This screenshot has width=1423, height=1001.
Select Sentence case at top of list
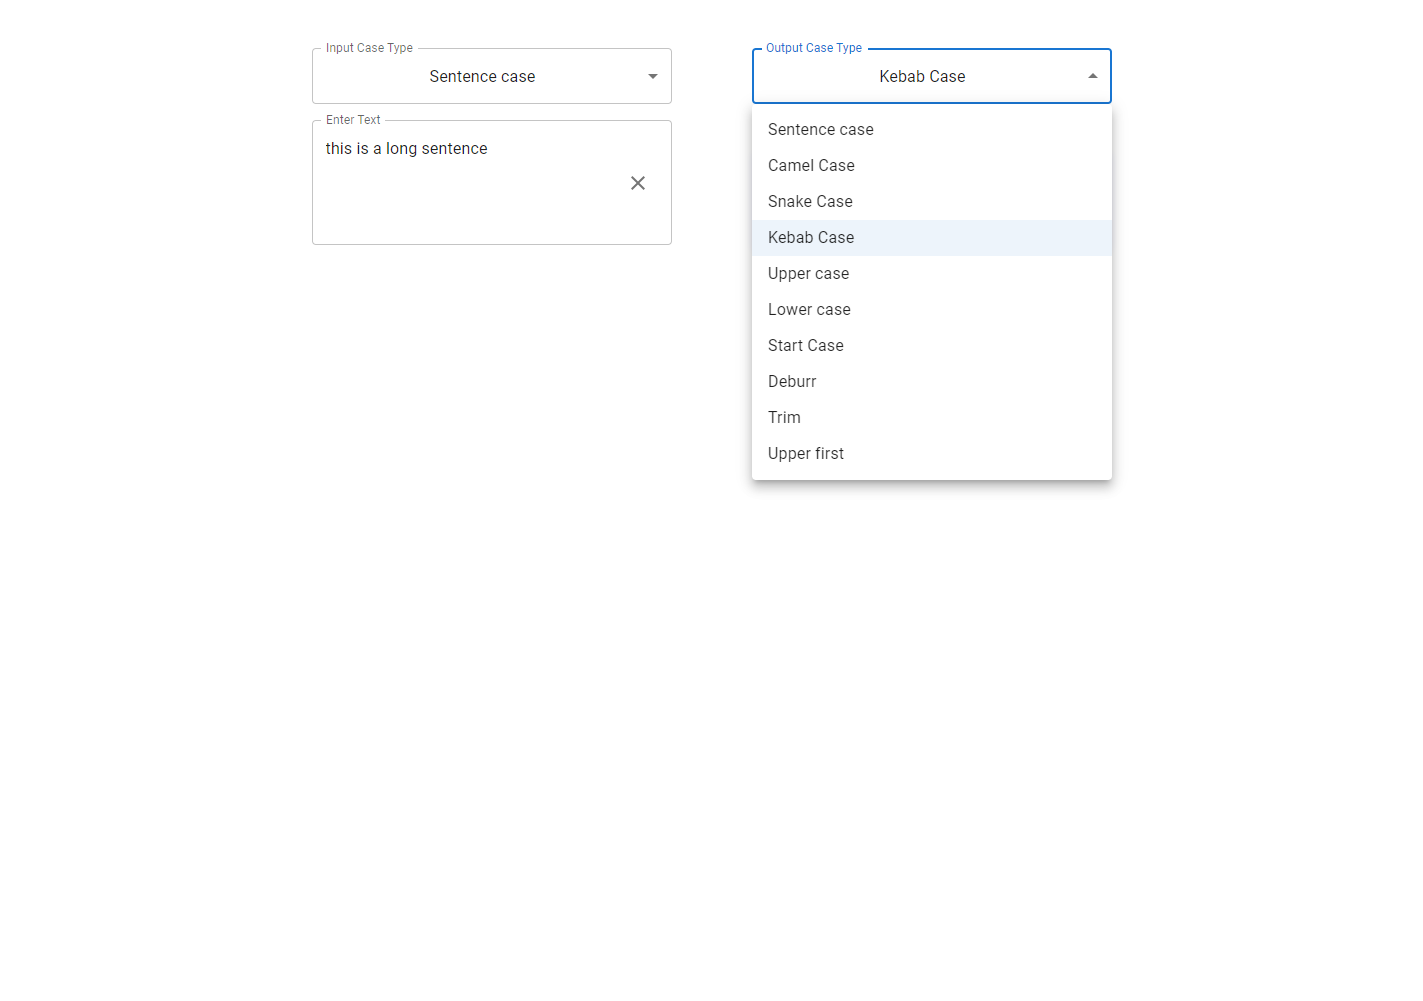pyautogui.click(x=820, y=129)
